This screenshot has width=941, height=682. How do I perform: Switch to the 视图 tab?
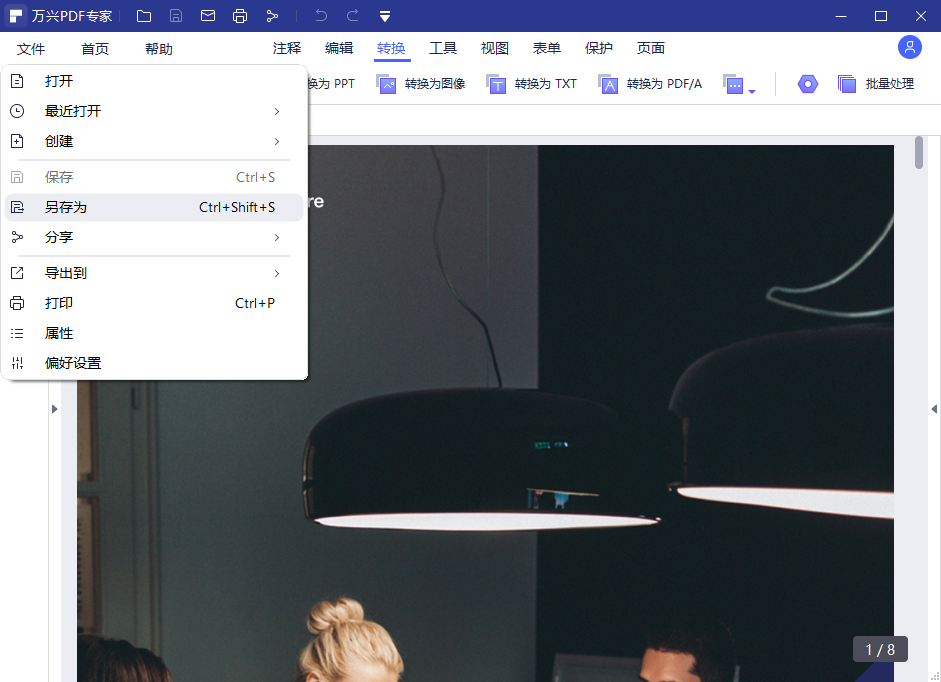494,47
